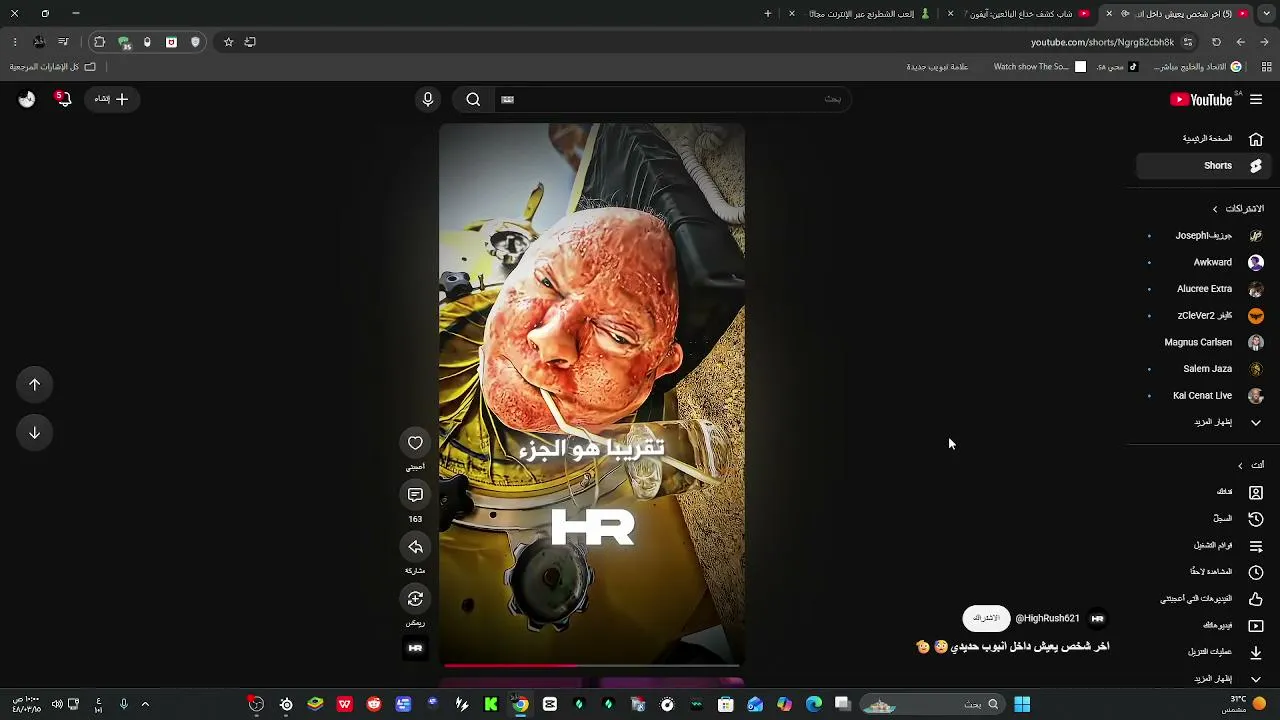Open the Salem Jaza channel

coord(1205,369)
